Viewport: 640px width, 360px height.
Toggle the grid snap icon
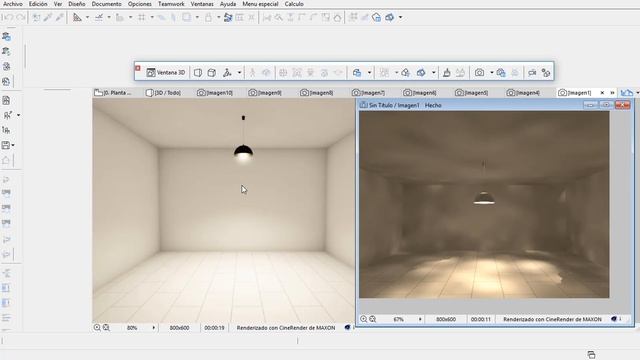click(142, 18)
